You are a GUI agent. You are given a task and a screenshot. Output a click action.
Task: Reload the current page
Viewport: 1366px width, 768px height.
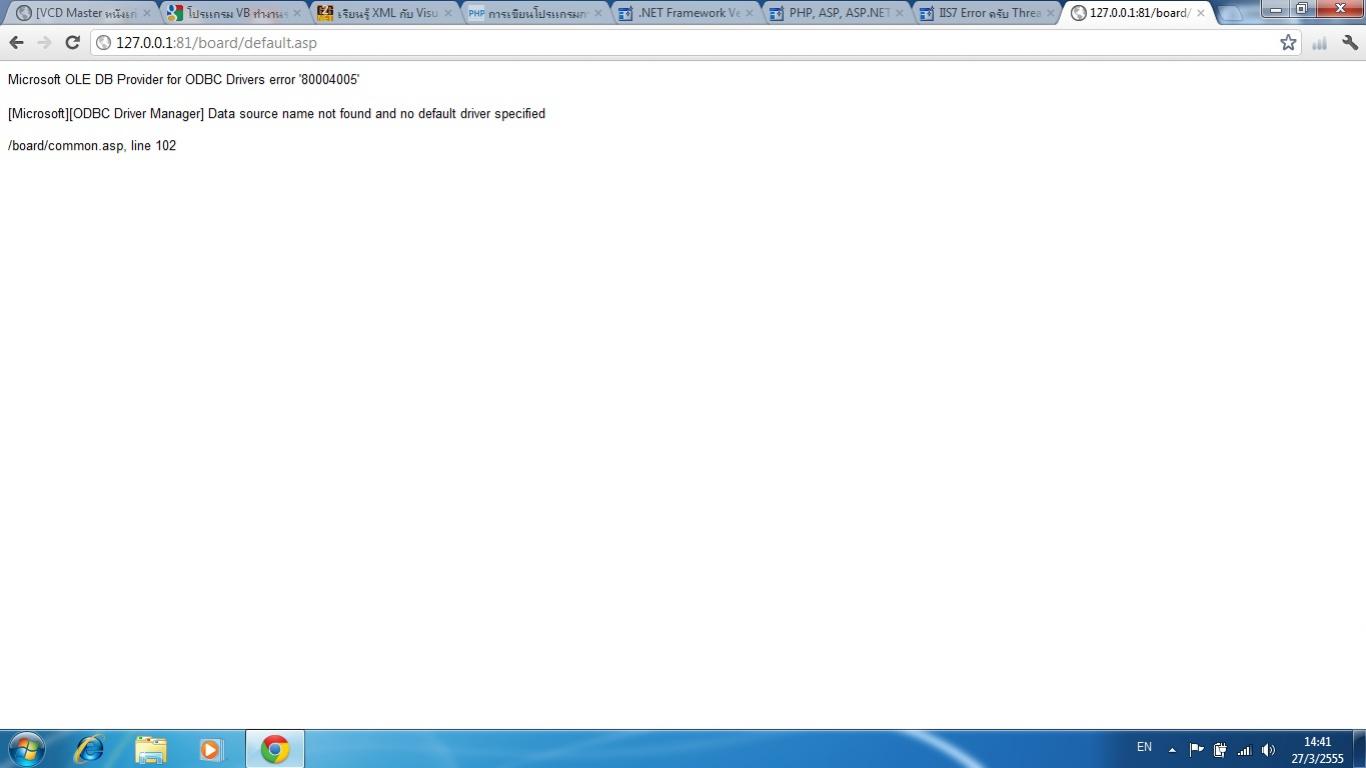pyautogui.click(x=72, y=43)
